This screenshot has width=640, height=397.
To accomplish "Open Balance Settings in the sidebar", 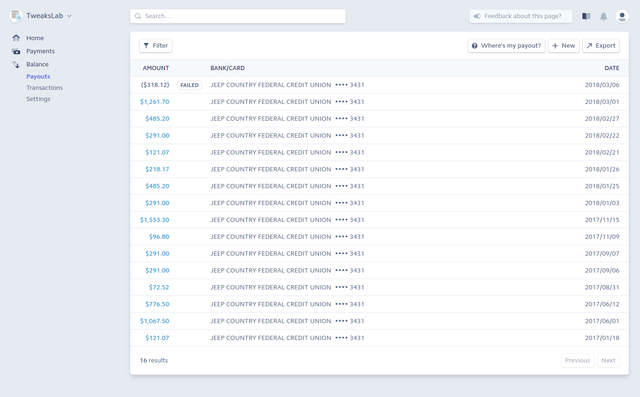I will pos(38,99).
